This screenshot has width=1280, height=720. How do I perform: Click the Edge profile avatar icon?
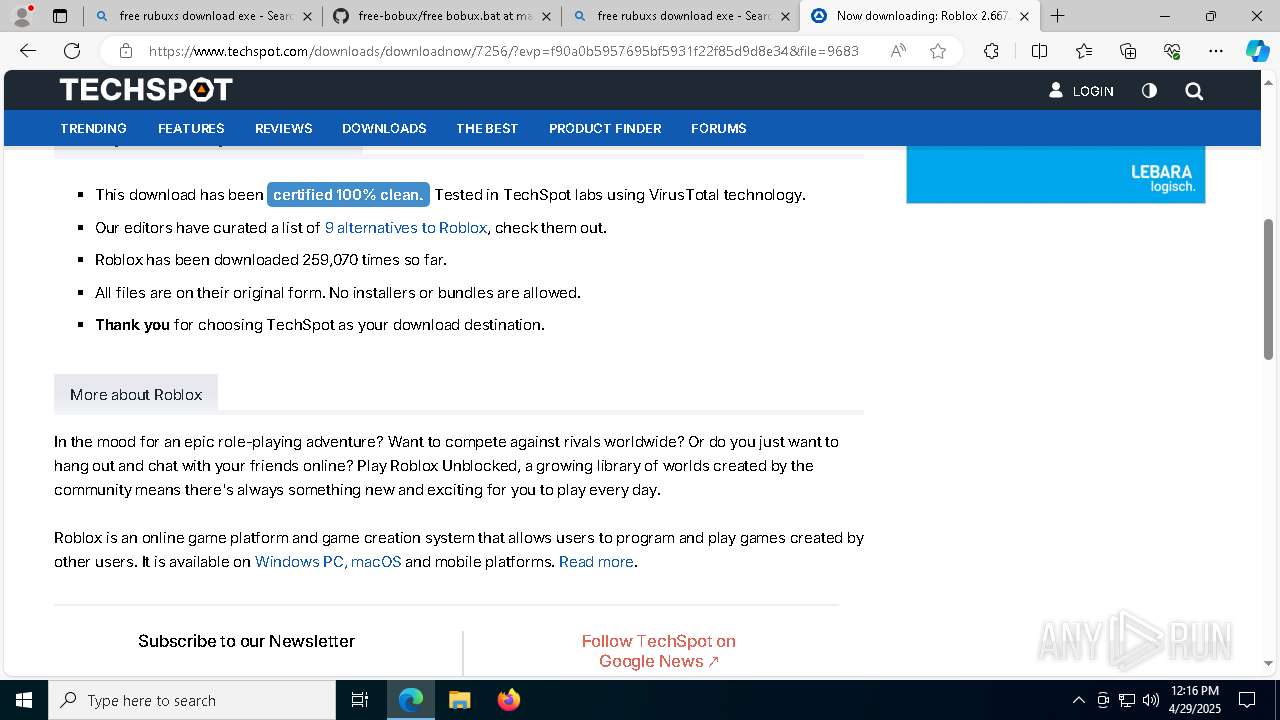click(x=22, y=16)
